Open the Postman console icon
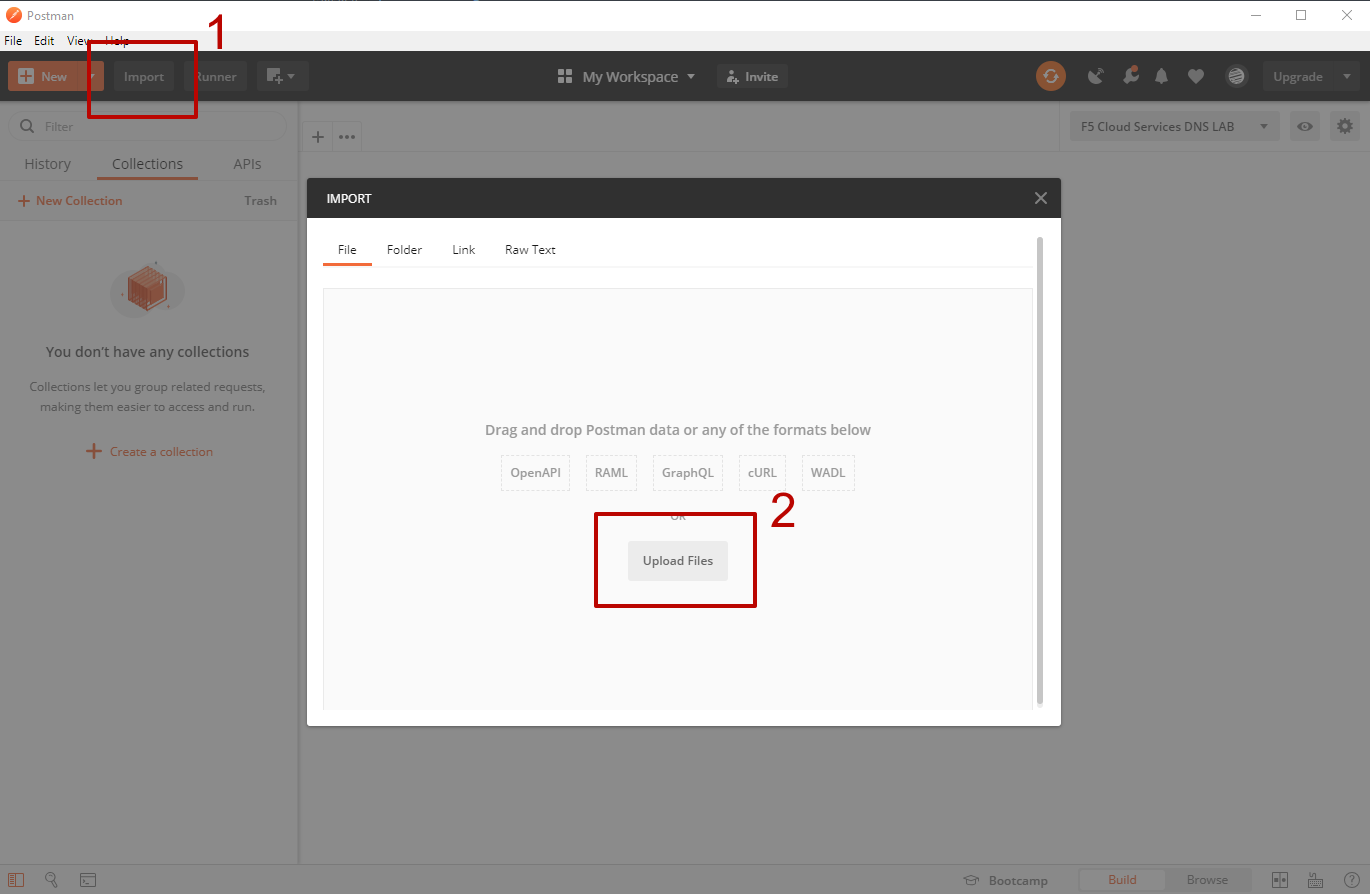Screen dimensions: 1370x894 (88, 880)
